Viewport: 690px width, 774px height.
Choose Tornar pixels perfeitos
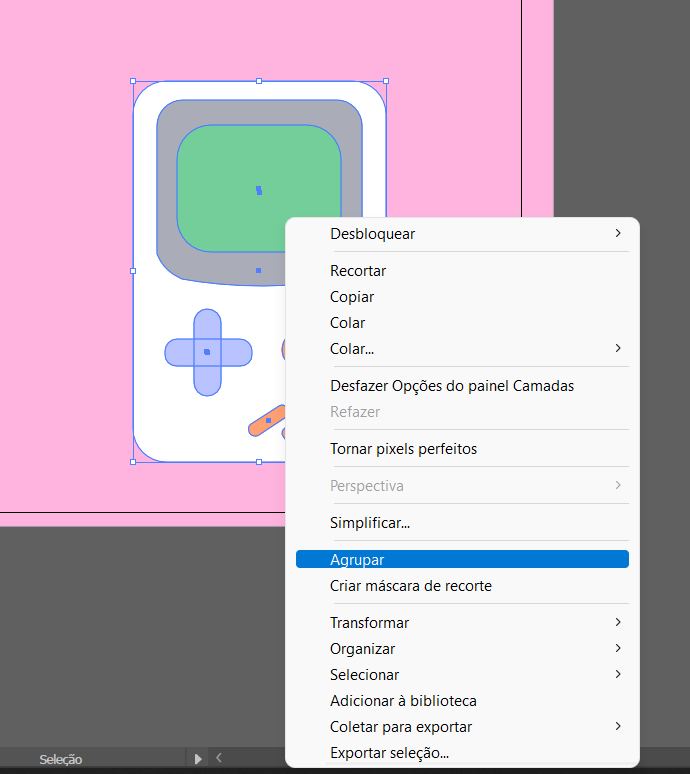pyautogui.click(x=462, y=449)
